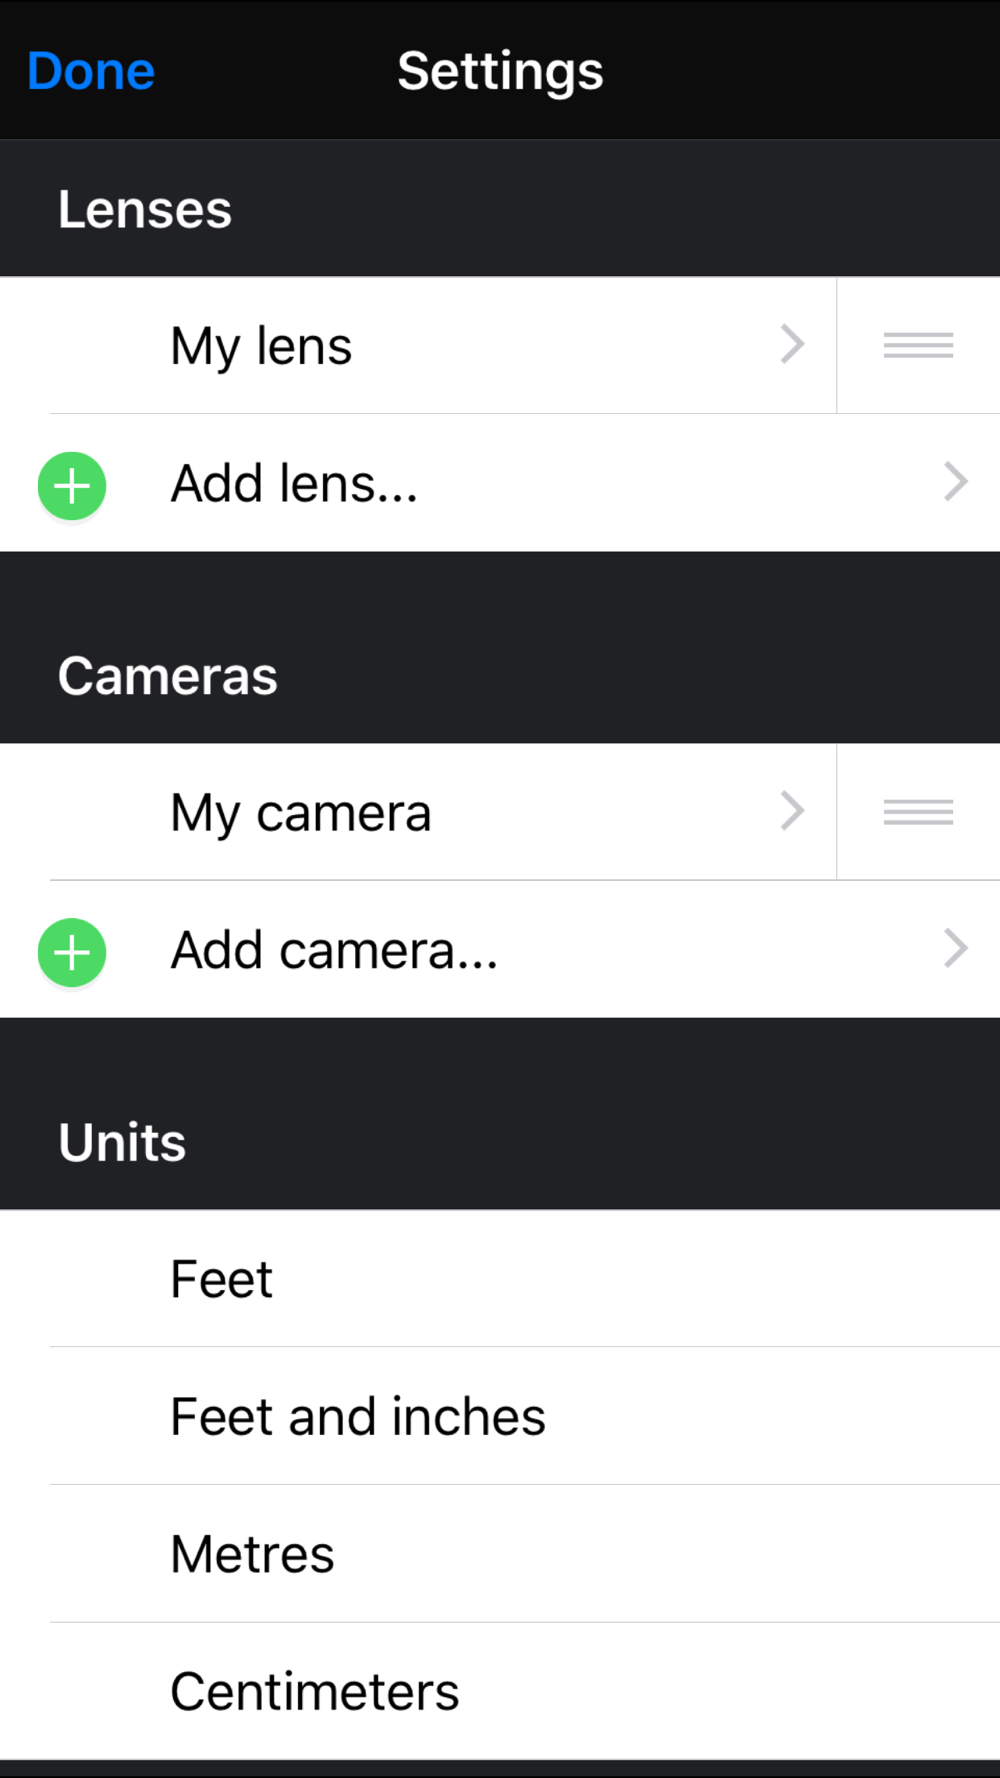Tap the green plus icon beside Add lens

[x=72, y=486]
